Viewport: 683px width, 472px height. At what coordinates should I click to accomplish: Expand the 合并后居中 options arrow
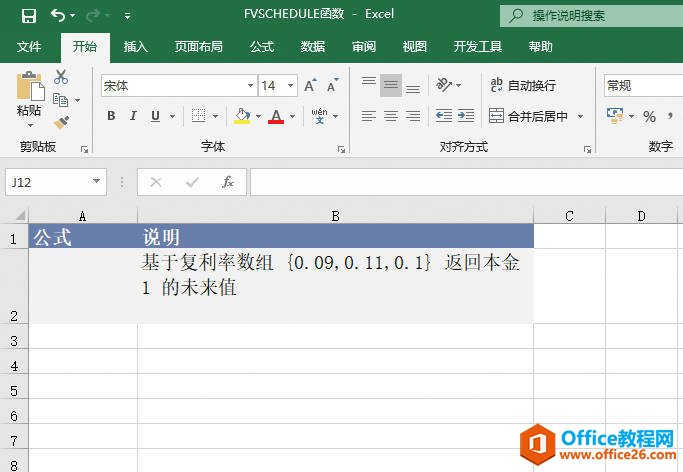pos(580,116)
